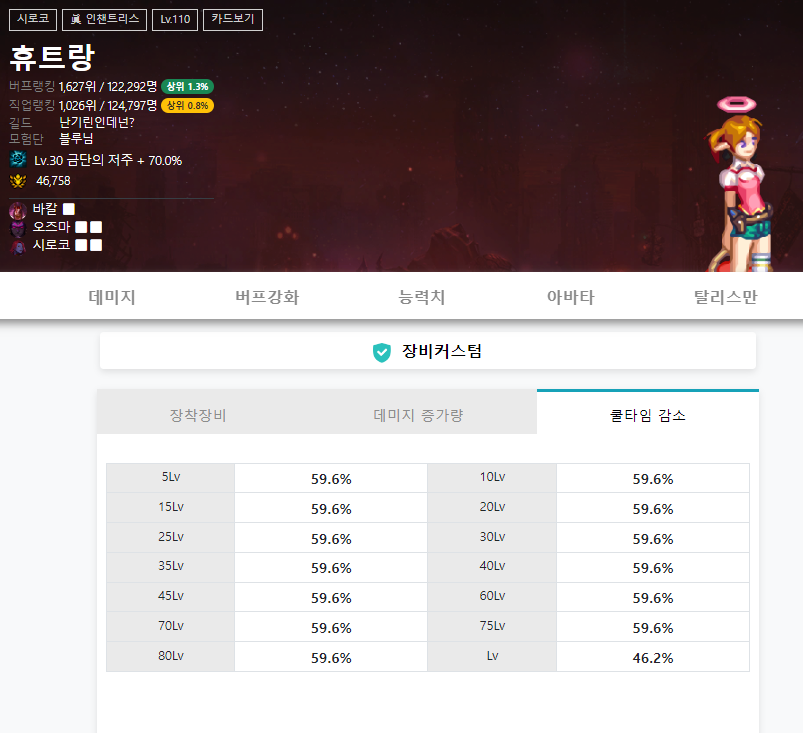This screenshot has height=733, width=803.
Task: Open the 카드보기 card view button
Action: coord(233,19)
